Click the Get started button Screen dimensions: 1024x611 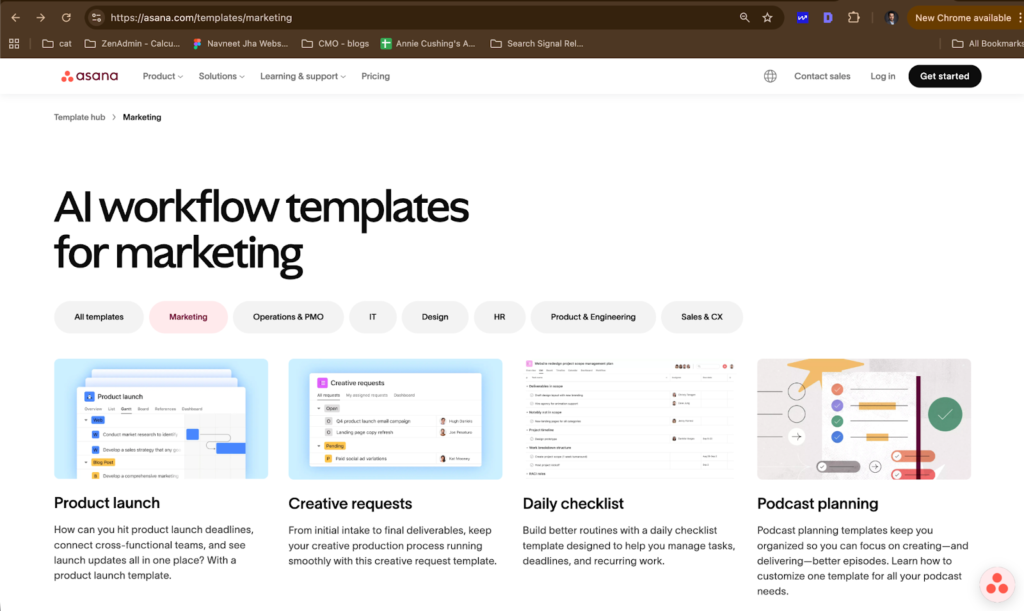[944, 76]
